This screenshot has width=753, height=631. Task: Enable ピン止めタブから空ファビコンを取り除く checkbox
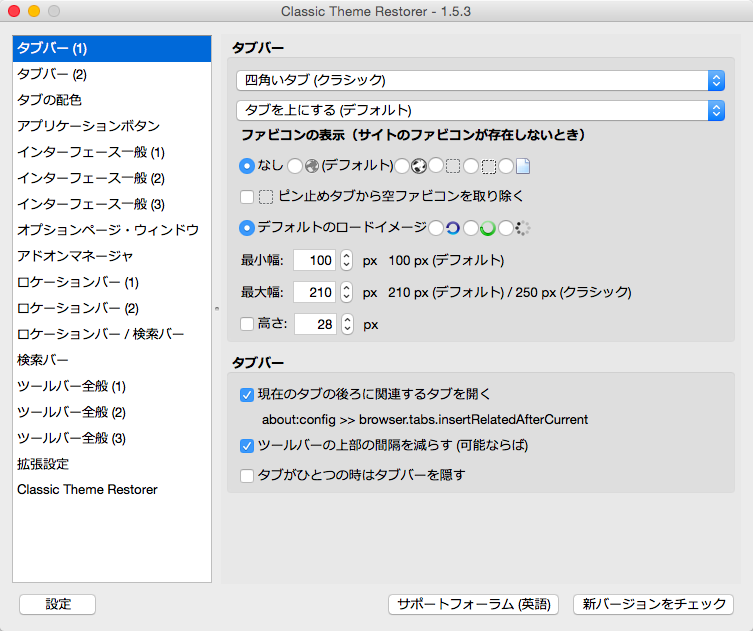(247, 196)
